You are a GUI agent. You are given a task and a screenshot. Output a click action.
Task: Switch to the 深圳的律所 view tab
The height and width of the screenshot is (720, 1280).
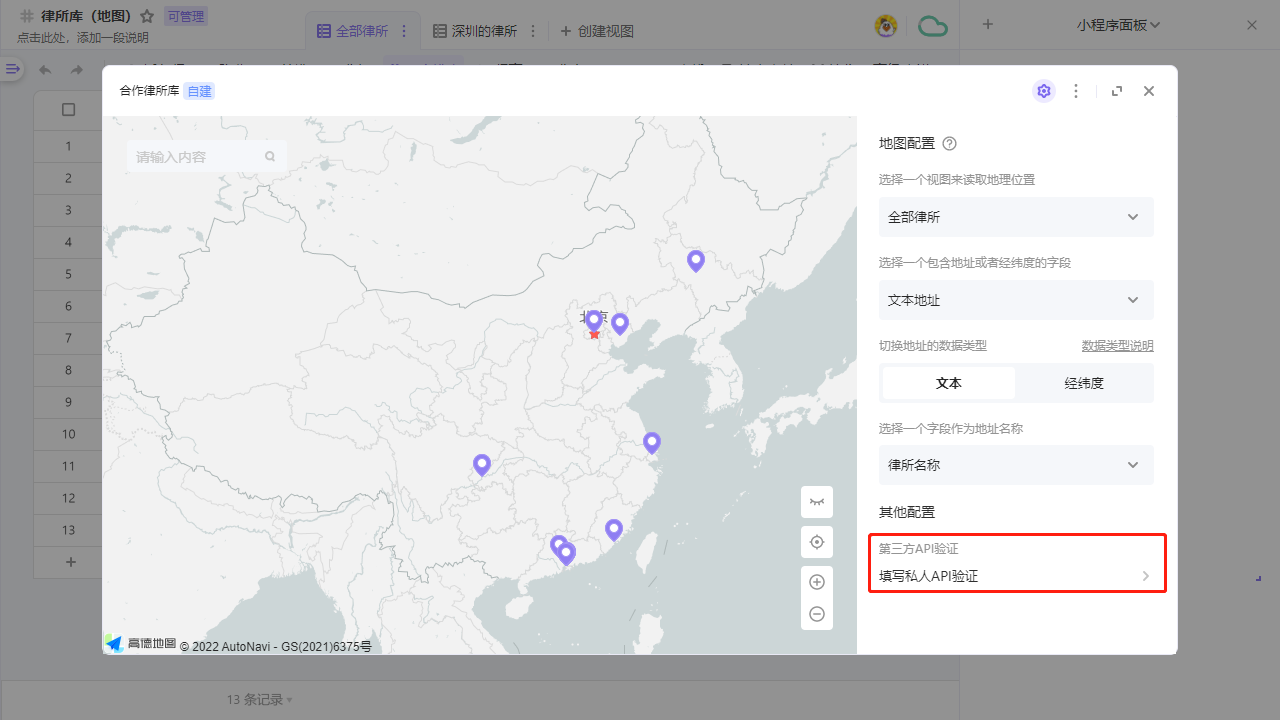(x=483, y=31)
